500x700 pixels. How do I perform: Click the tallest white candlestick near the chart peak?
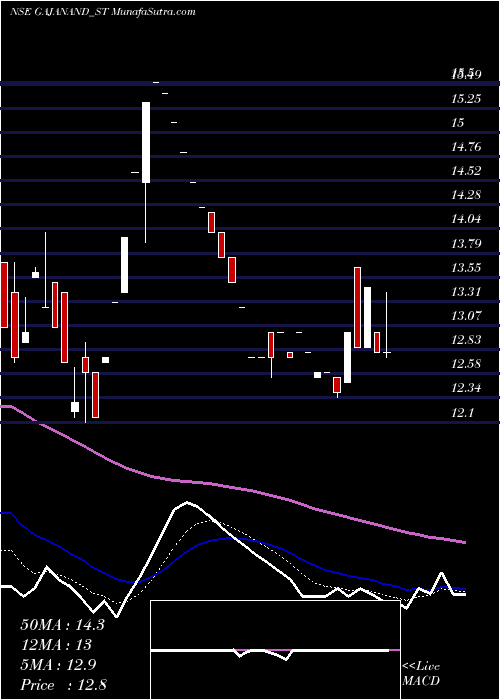[x=146, y=142]
